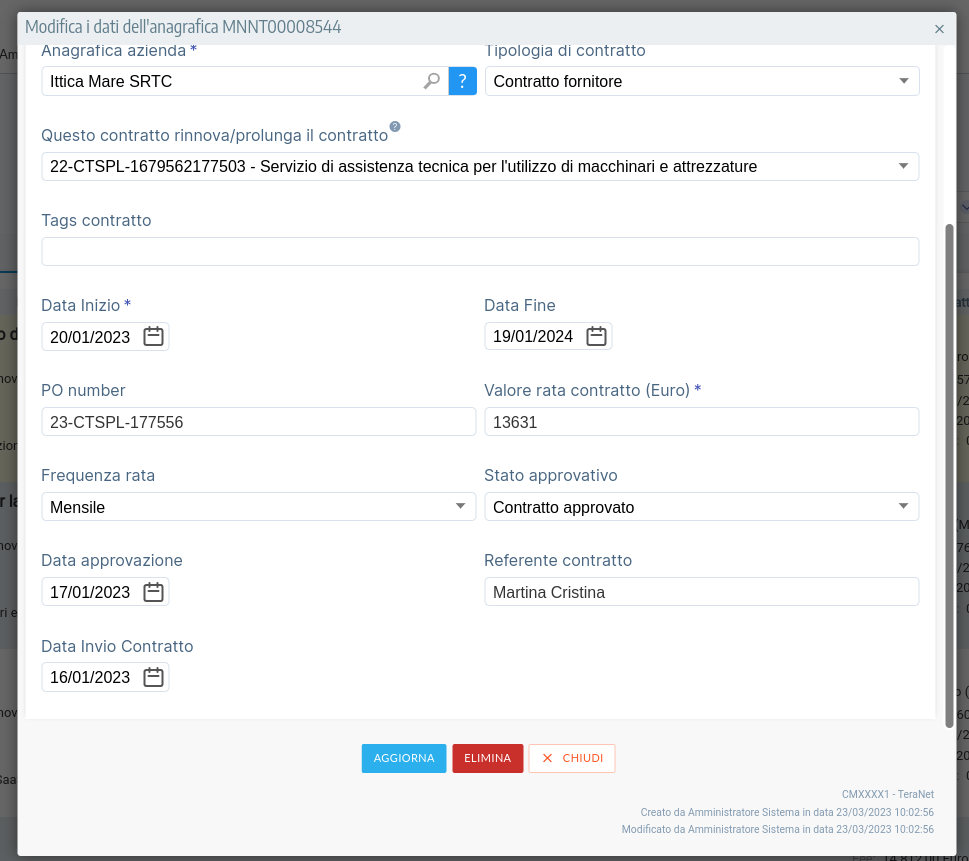The image size is (969, 861).
Task: Expand the Tipologia di contratto dropdown
Action: (x=903, y=81)
